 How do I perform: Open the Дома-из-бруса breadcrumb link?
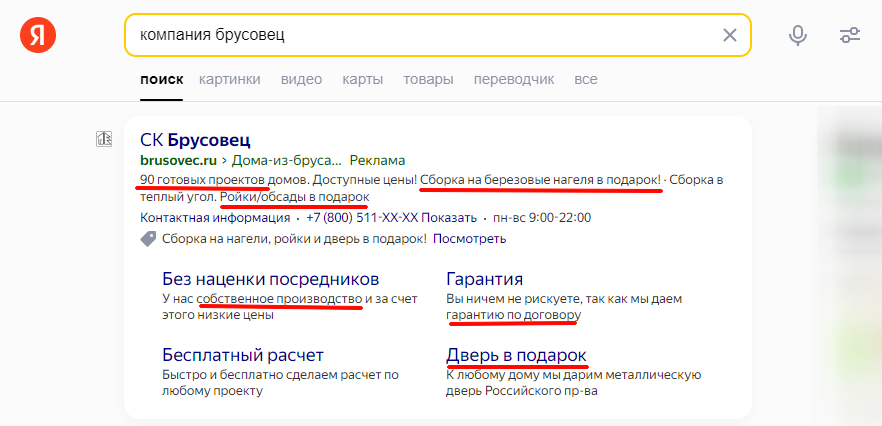click(x=286, y=160)
